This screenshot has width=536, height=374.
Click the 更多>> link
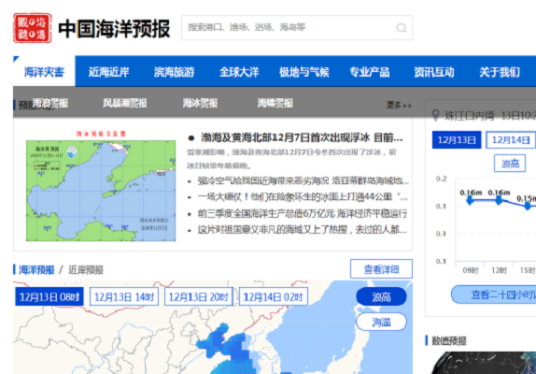(399, 105)
